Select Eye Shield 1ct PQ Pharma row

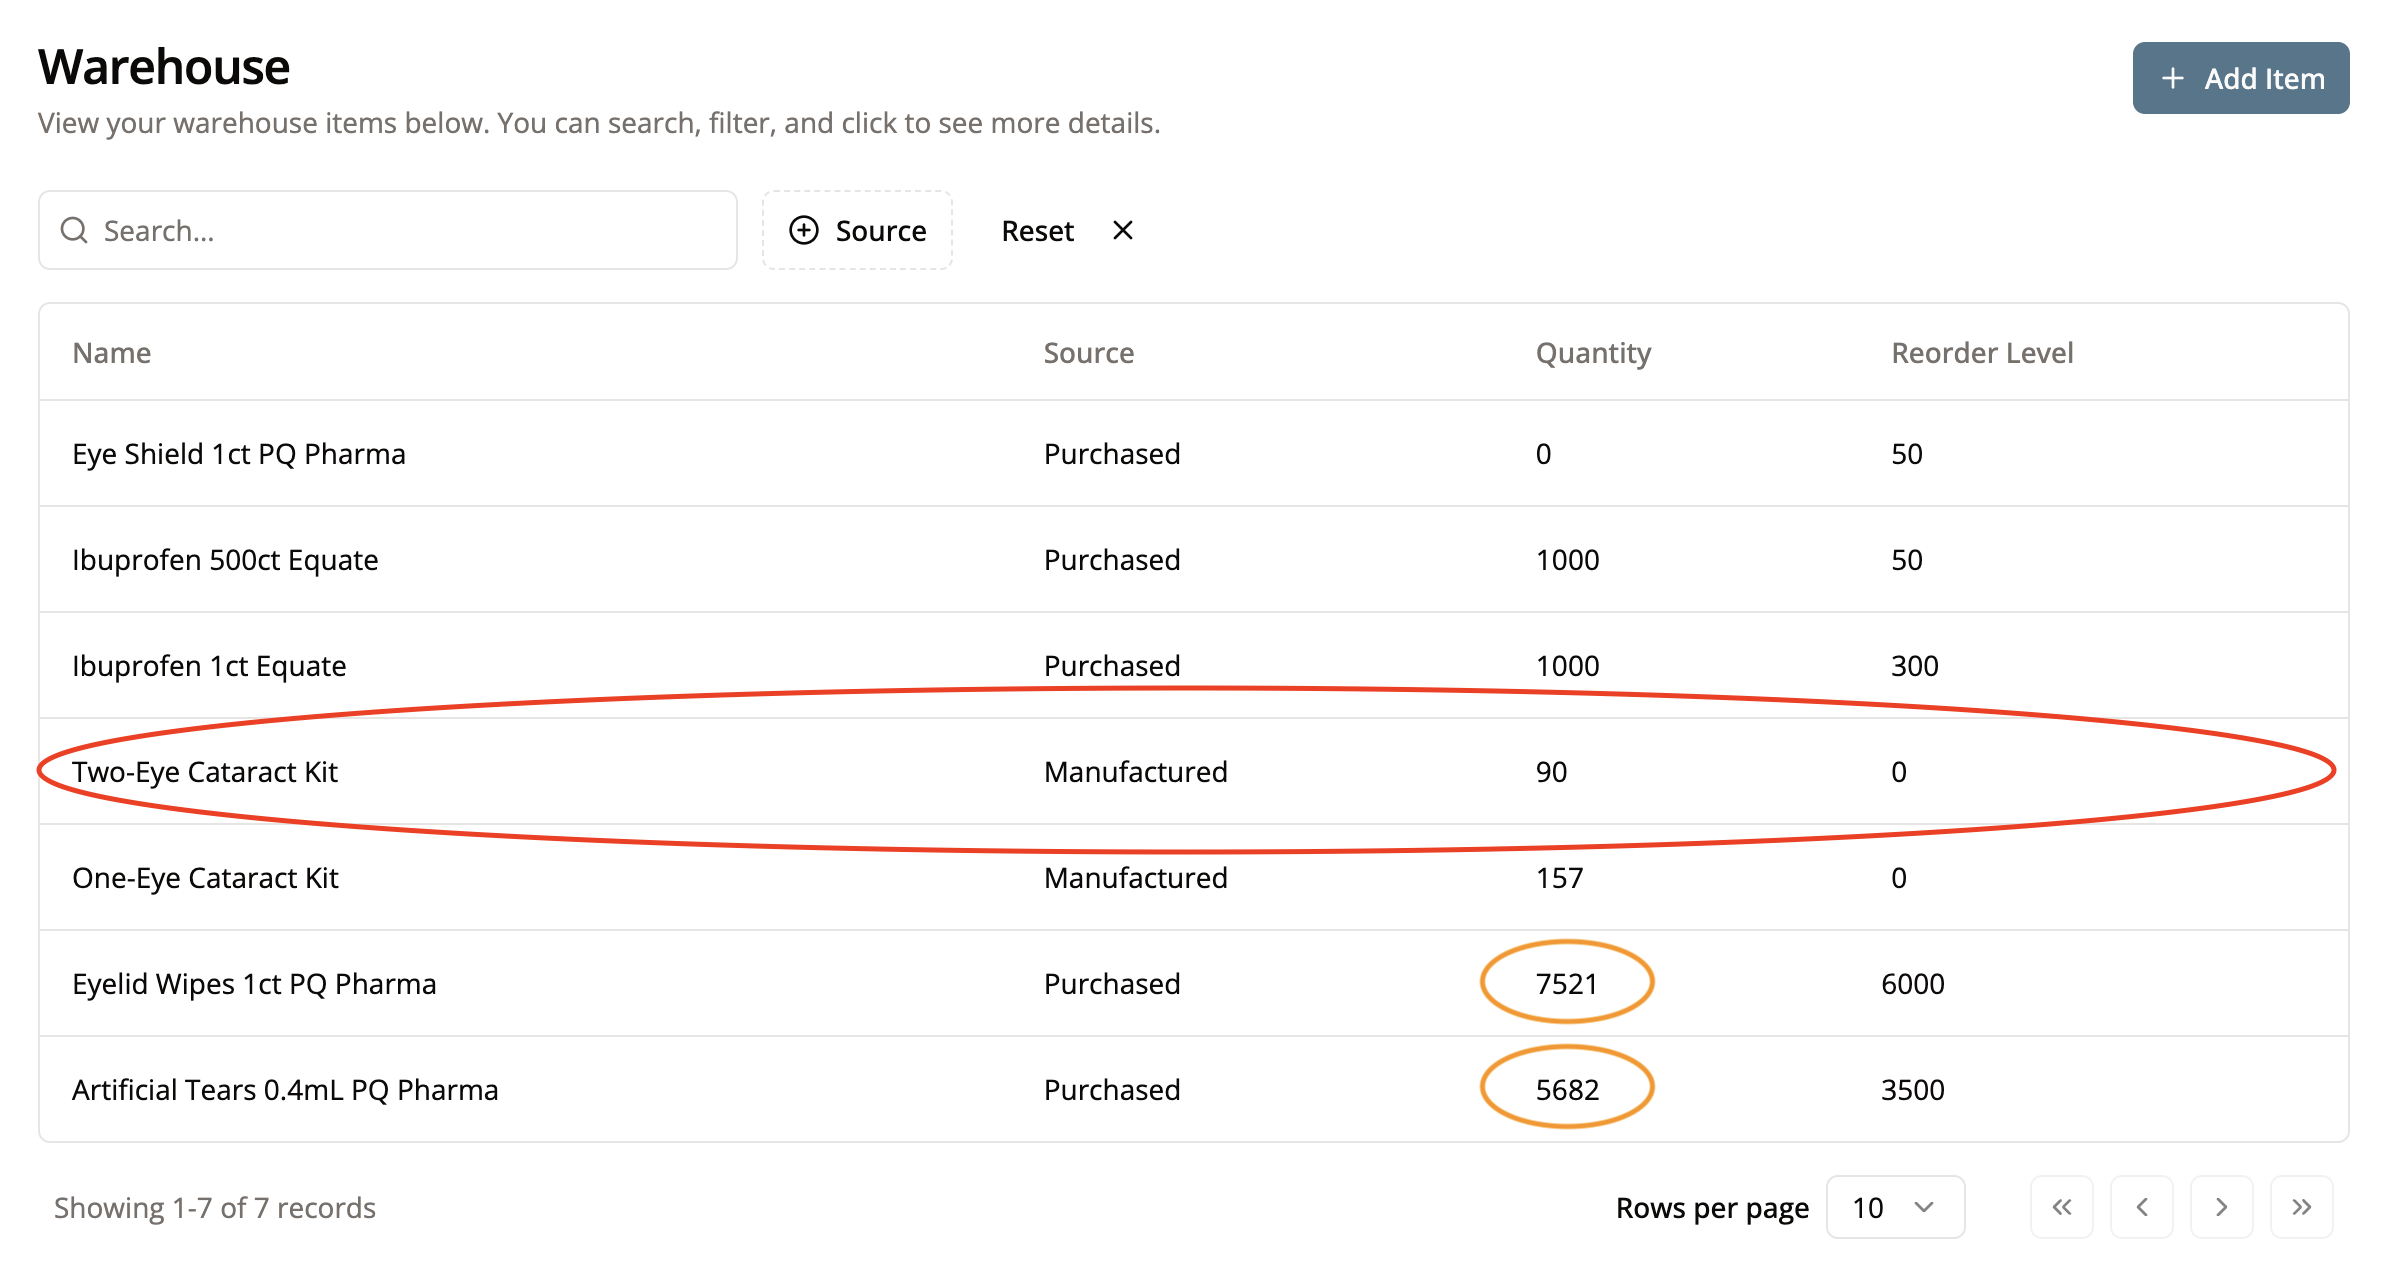(239, 454)
